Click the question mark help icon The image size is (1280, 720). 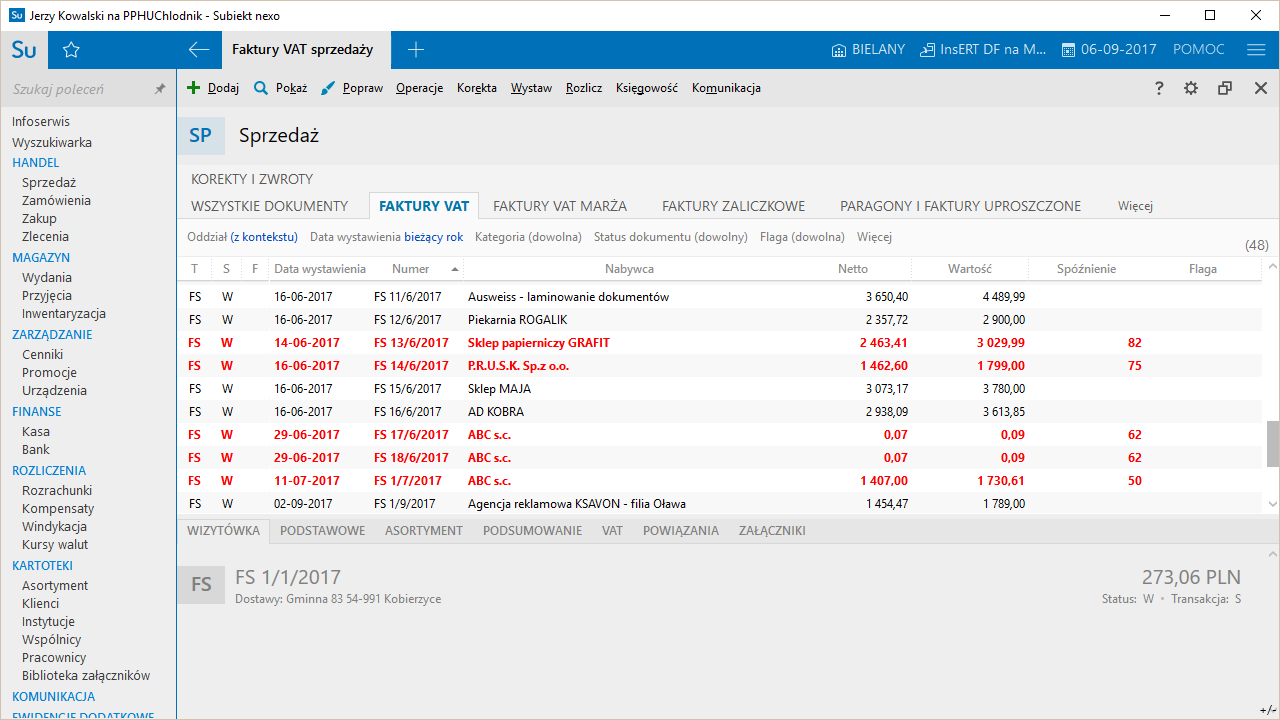pos(1159,88)
